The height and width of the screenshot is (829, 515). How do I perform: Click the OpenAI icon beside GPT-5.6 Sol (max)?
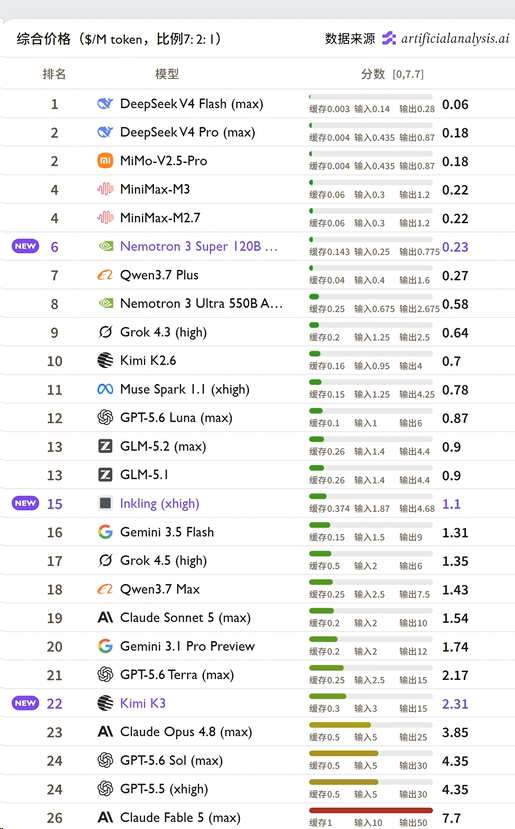pyautogui.click(x=105, y=760)
